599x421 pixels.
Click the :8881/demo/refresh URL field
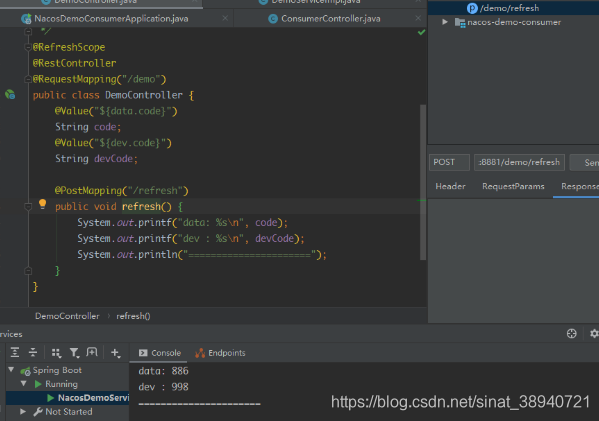point(519,162)
